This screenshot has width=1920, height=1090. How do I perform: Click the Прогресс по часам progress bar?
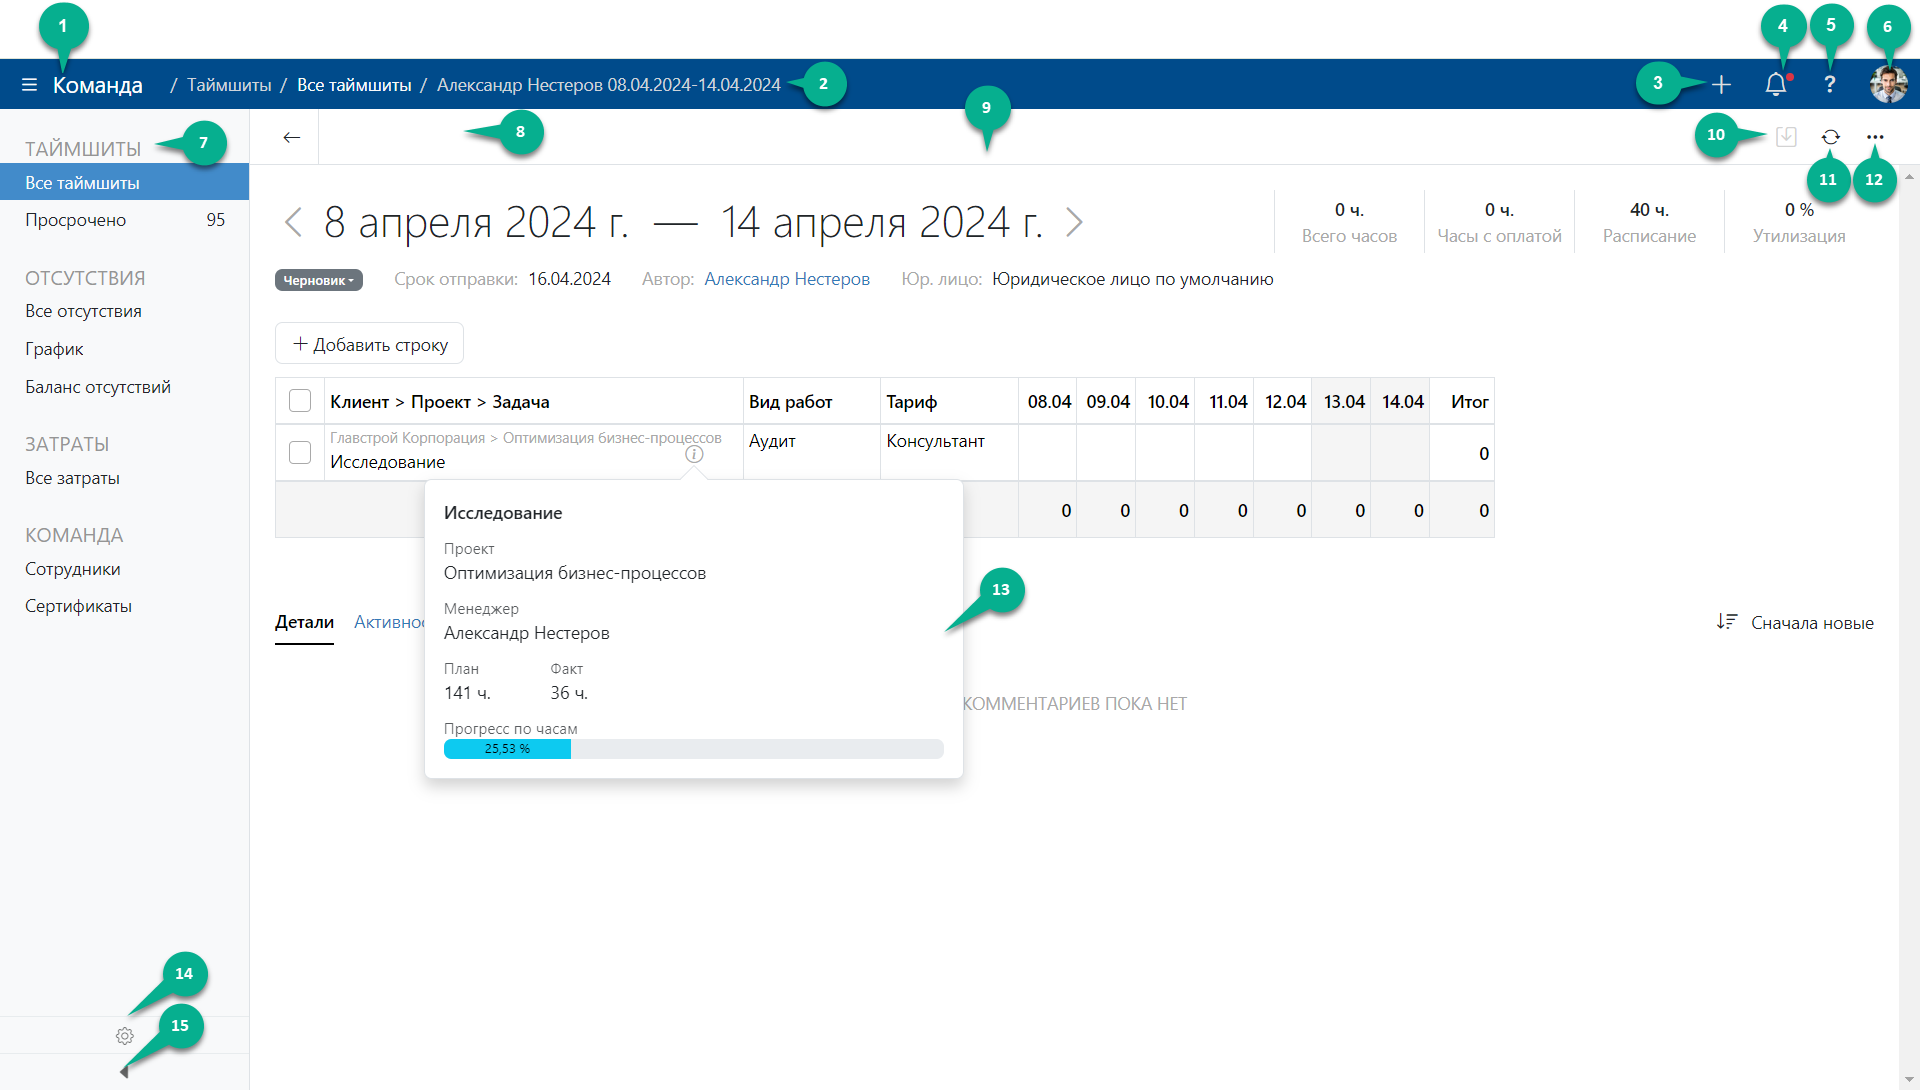point(693,749)
